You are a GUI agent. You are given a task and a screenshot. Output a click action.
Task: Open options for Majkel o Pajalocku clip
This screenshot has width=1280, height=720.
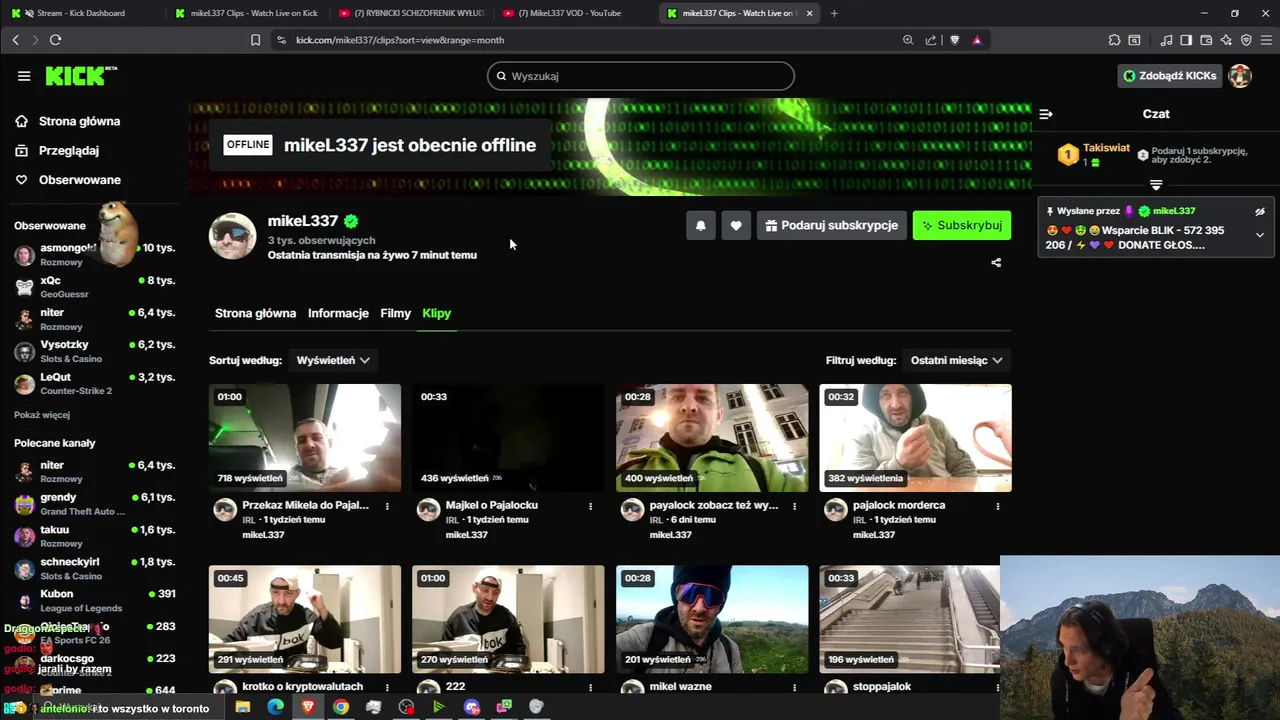coord(590,506)
